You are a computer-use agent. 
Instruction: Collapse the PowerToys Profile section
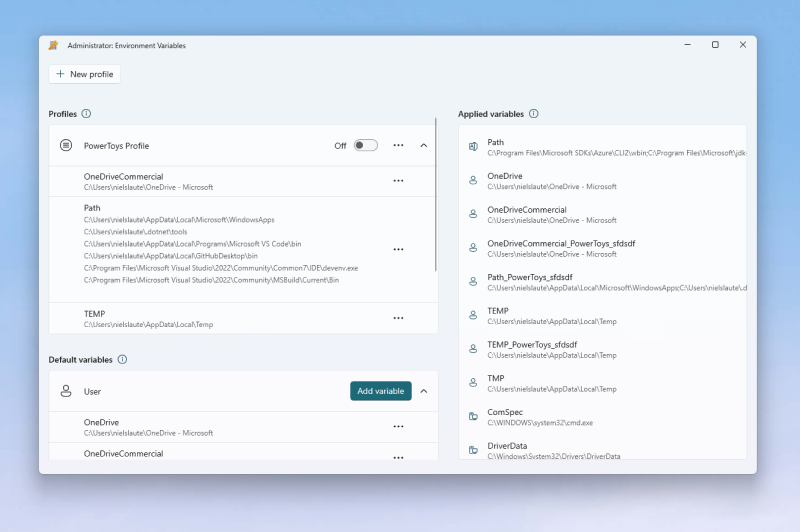423,146
